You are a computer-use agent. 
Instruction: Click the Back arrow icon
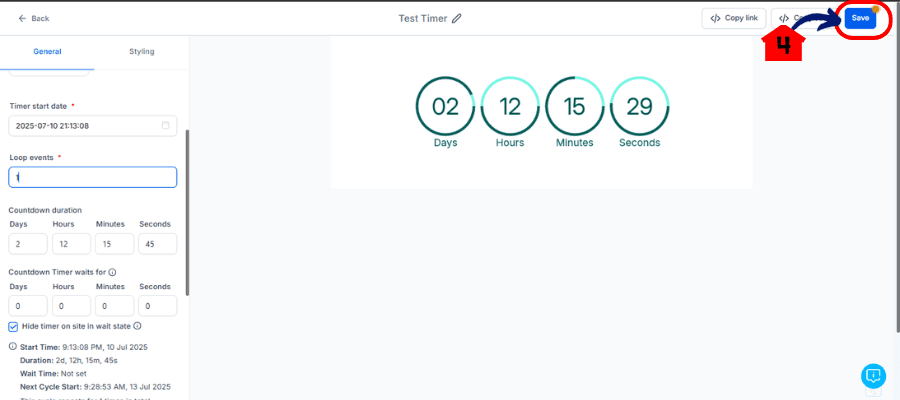pyautogui.click(x=22, y=18)
